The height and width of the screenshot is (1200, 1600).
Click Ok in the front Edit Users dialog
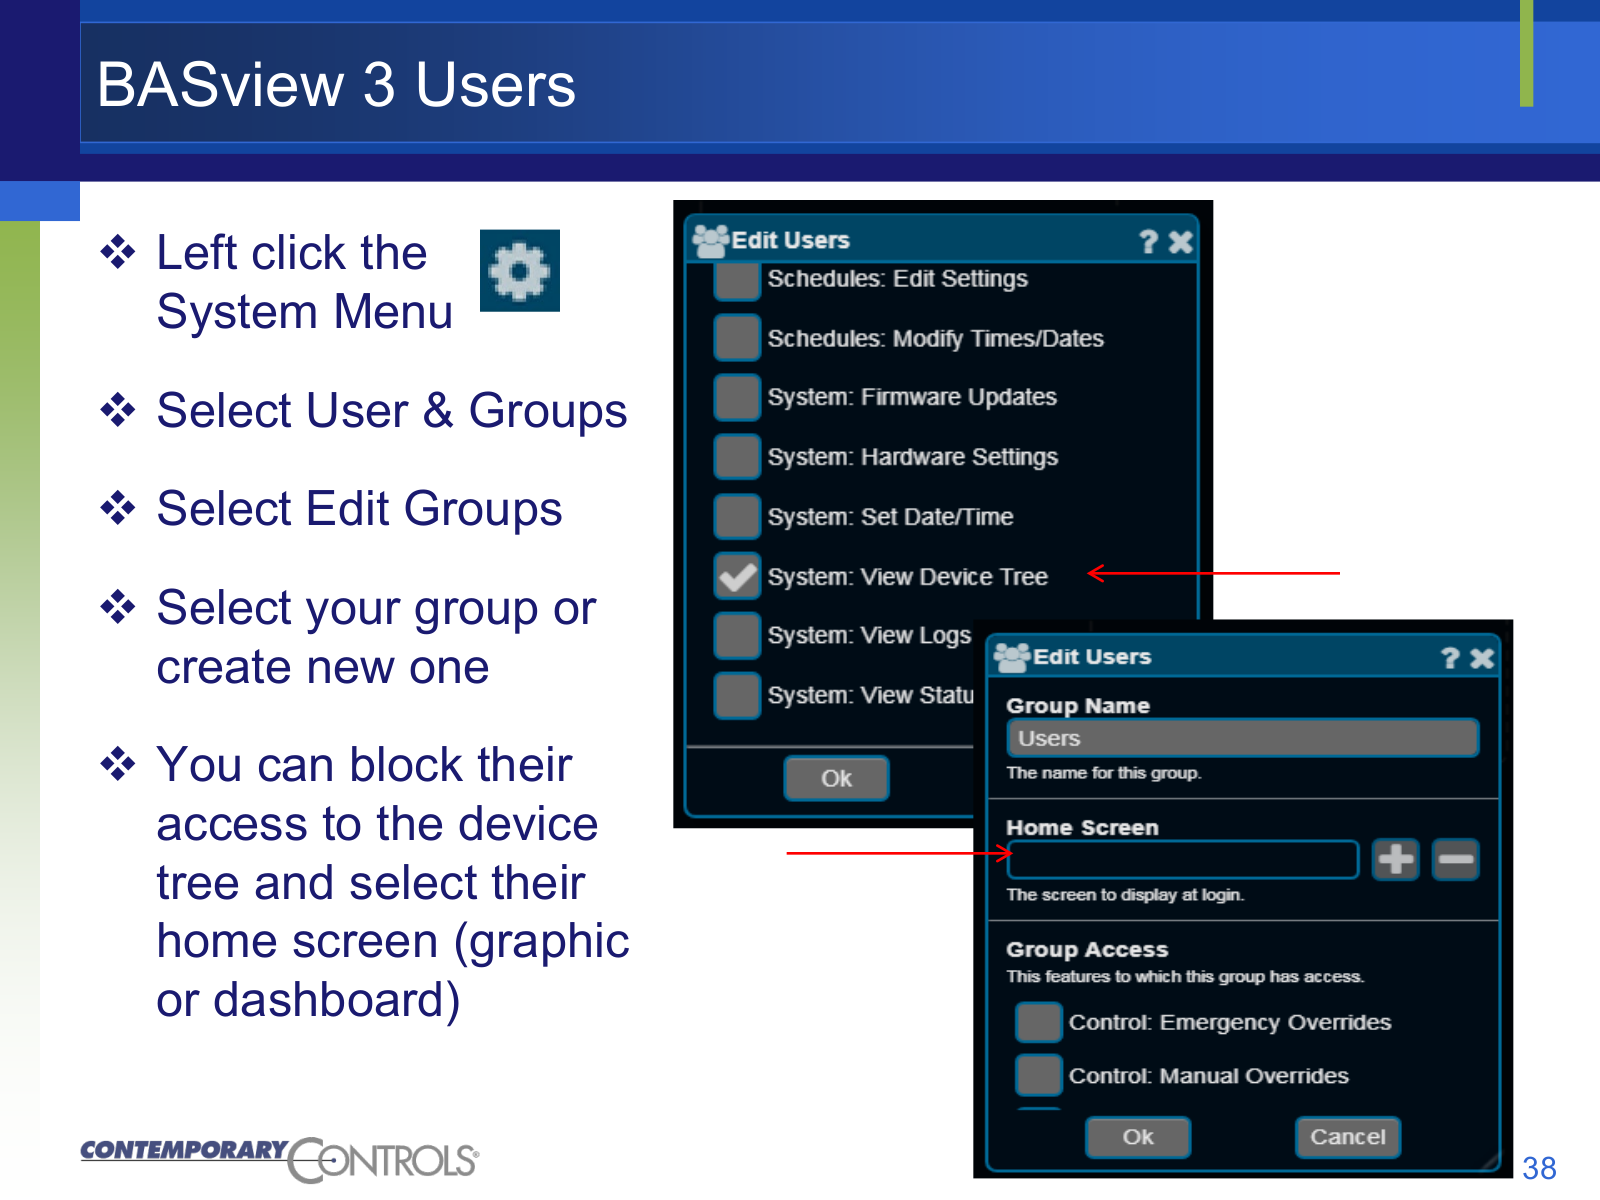[1138, 1137]
